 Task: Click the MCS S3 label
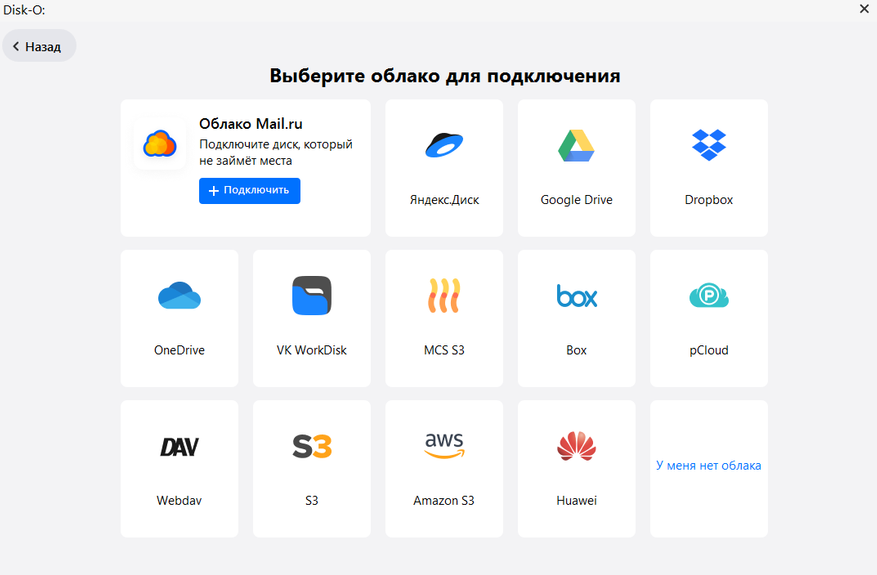(x=444, y=350)
